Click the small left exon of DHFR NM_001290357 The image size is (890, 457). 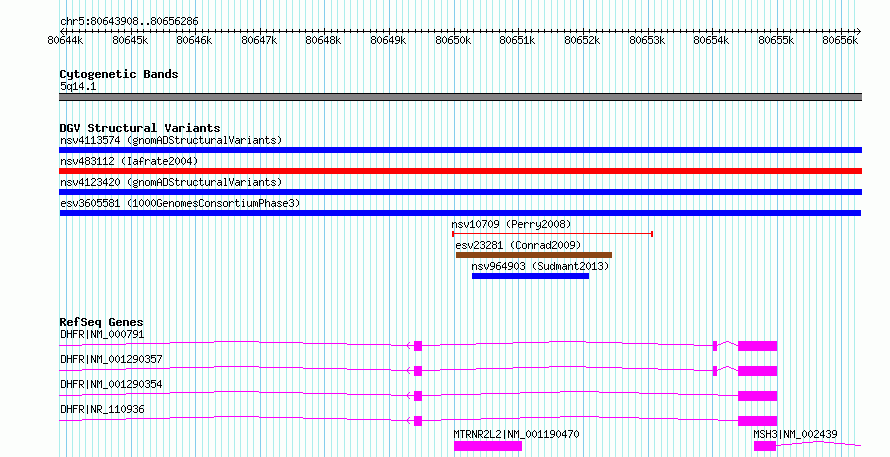pyautogui.click(x=418, y=371)
